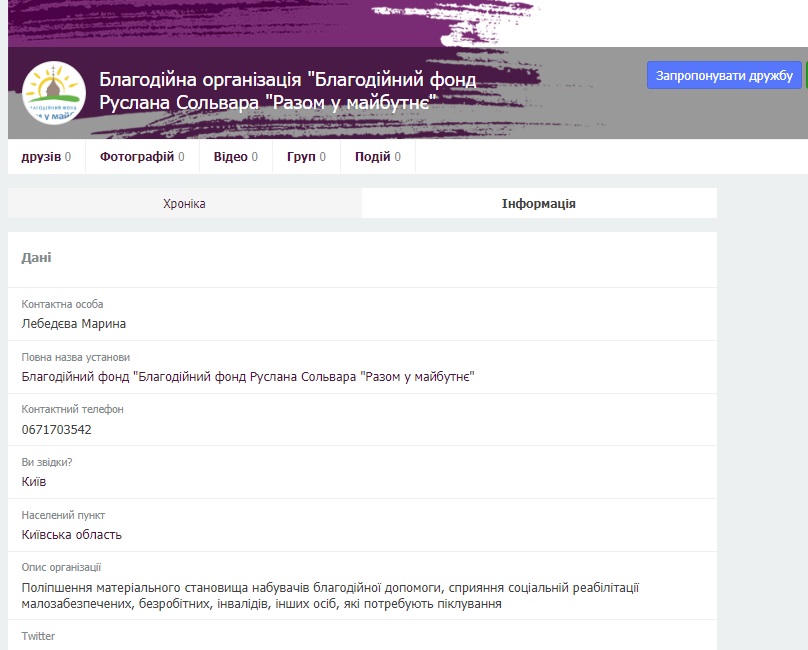Open the "Відео" section
Image resolution: width=808 pixels, height=650 pixels.
[x=232, y=155]
